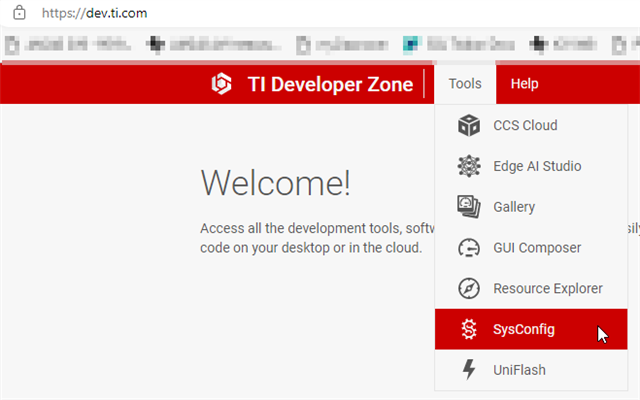Click the lock icon in address bar
640x400 pixels.
pos(19,13)
